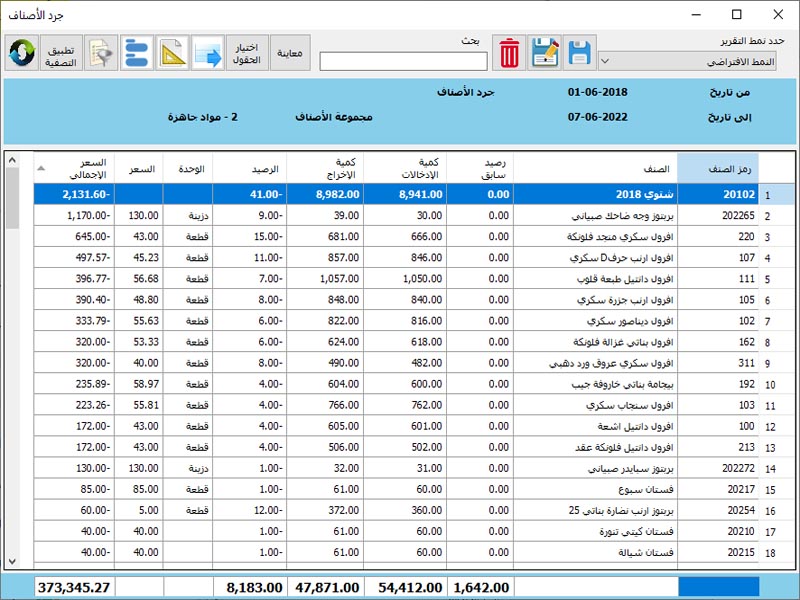Click the from-date value '01-06-2018'
The image size is (800, 600).
tap(597, 92)
